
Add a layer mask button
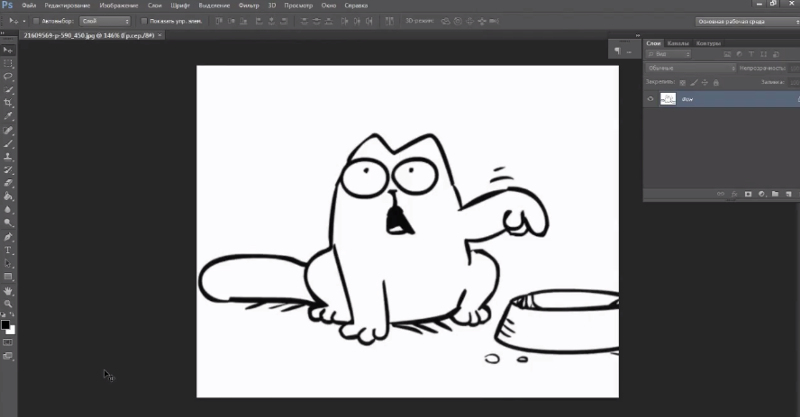tap(748, 194)
